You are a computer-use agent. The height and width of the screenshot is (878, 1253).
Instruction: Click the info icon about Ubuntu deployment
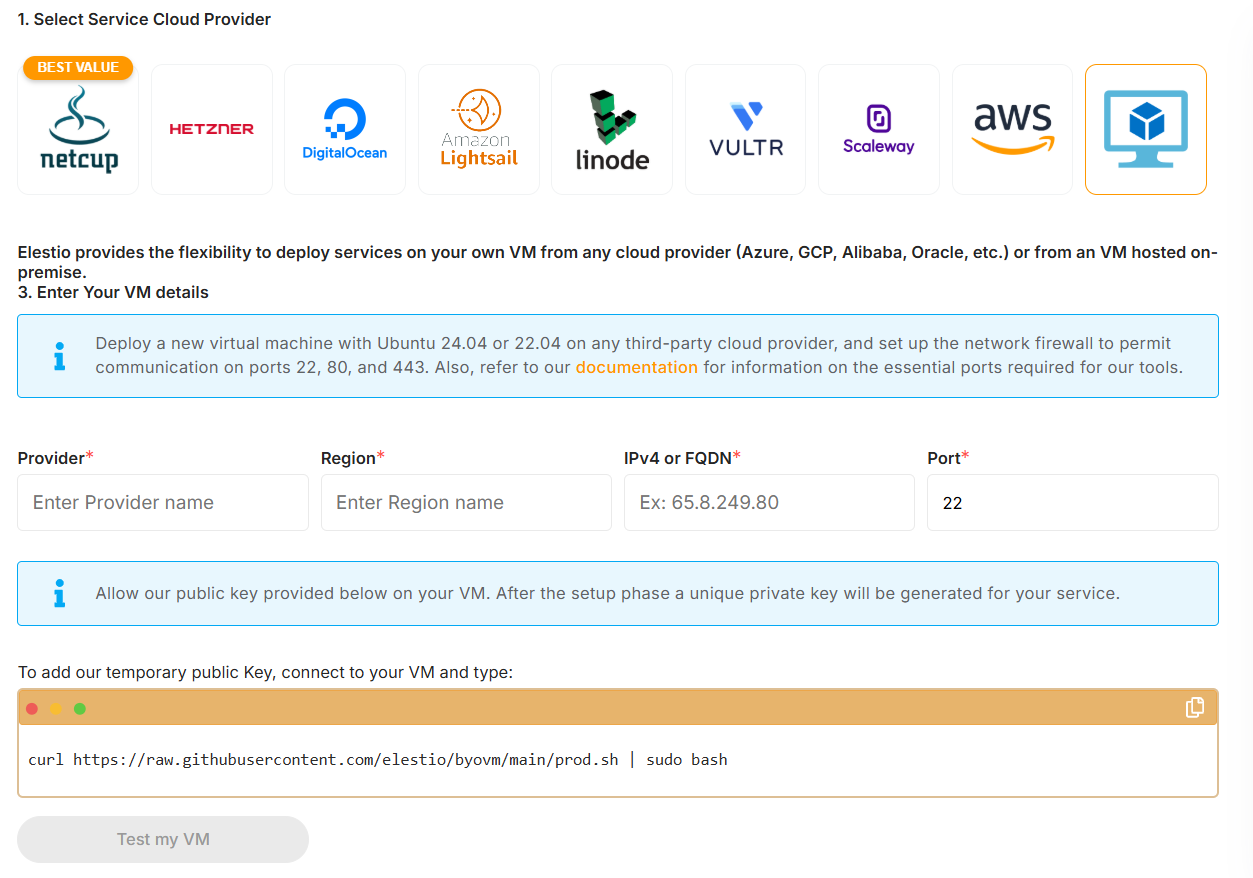pos(59,355)
